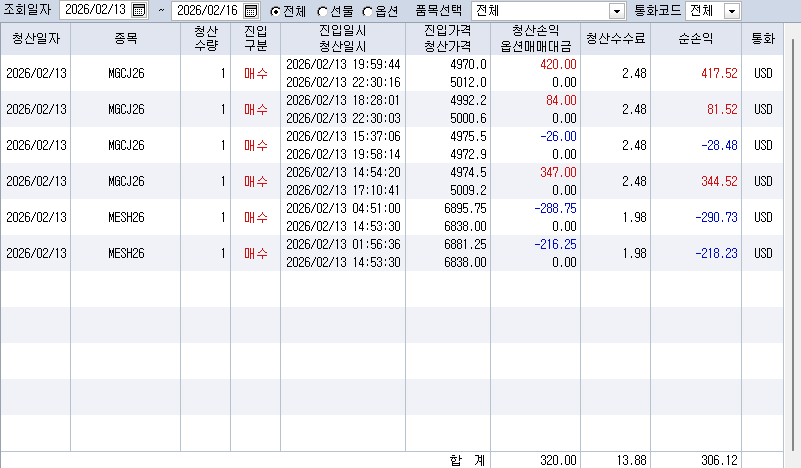801x468 pixels.
Task: Click the vertical scrollbar on the right
Action: click(793, 245)
